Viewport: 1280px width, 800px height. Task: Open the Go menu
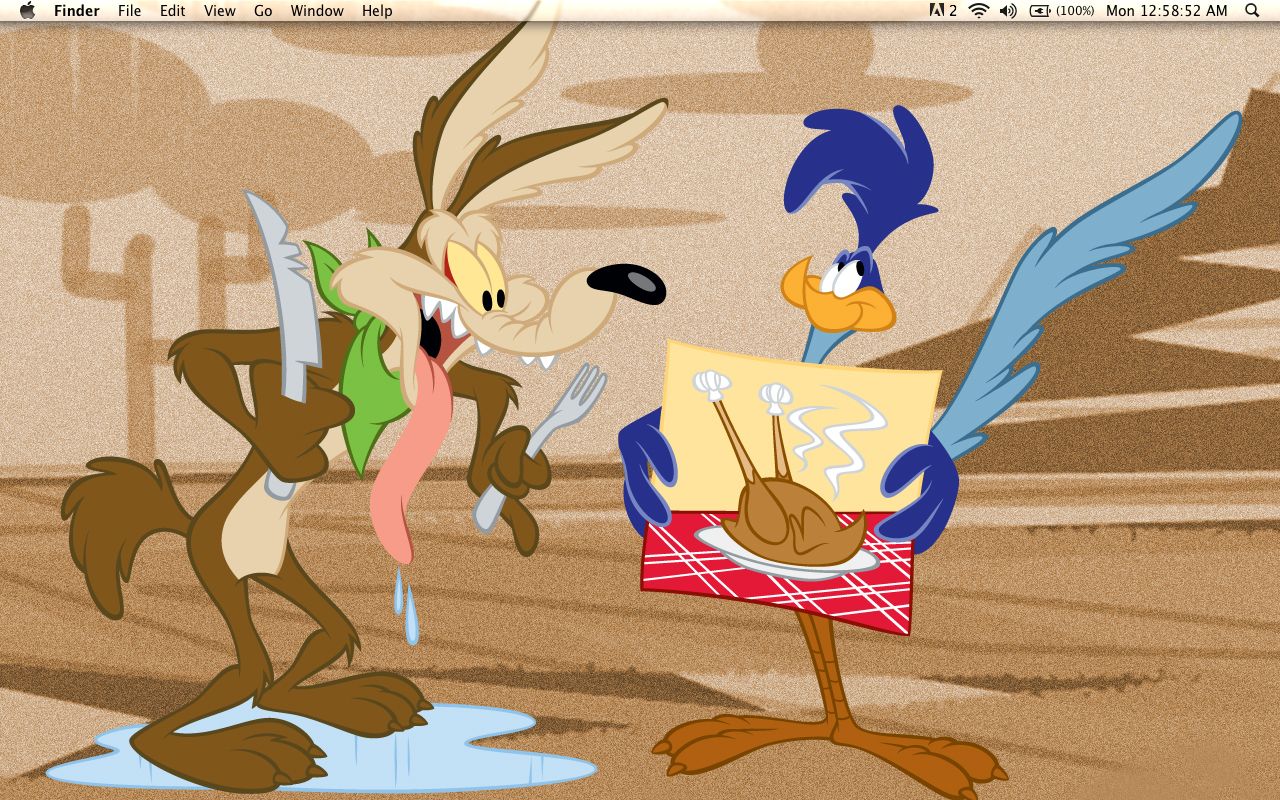pos(263,11)
